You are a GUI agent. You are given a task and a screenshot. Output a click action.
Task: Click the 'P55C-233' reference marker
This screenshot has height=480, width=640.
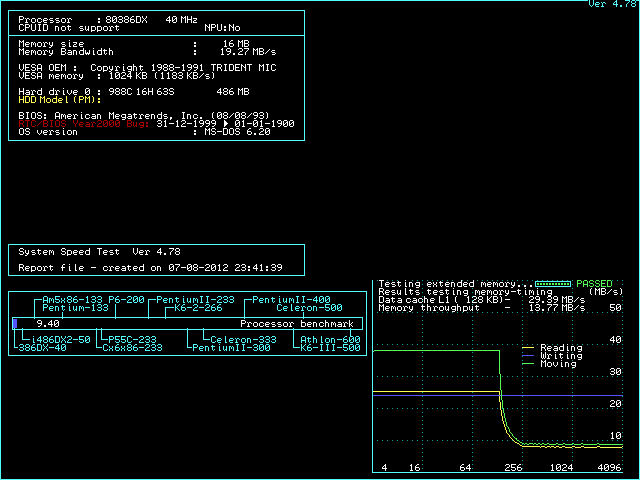tap(132, 340)
